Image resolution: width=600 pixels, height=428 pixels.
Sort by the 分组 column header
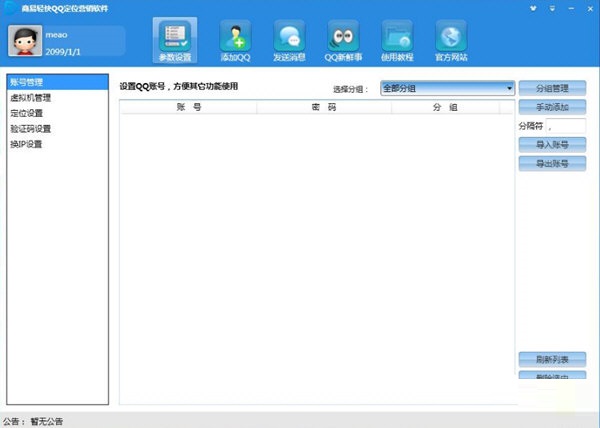click(x=445, y=107)
